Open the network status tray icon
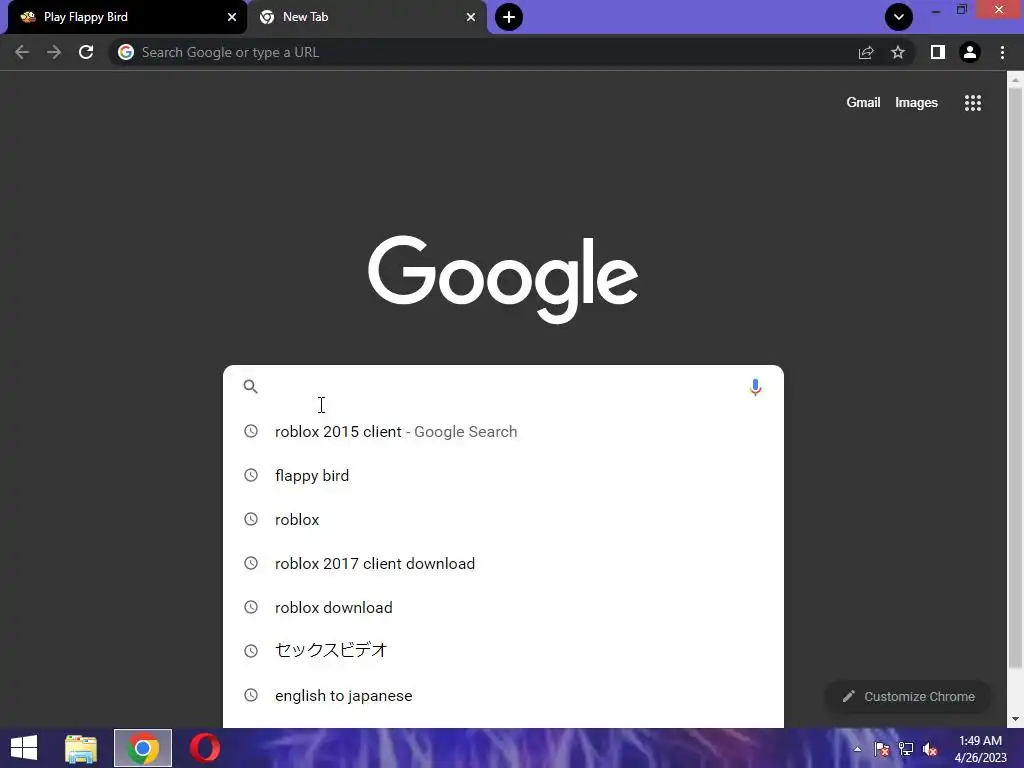This screenshot has width=1024, height=768. (x=906, y=749)
